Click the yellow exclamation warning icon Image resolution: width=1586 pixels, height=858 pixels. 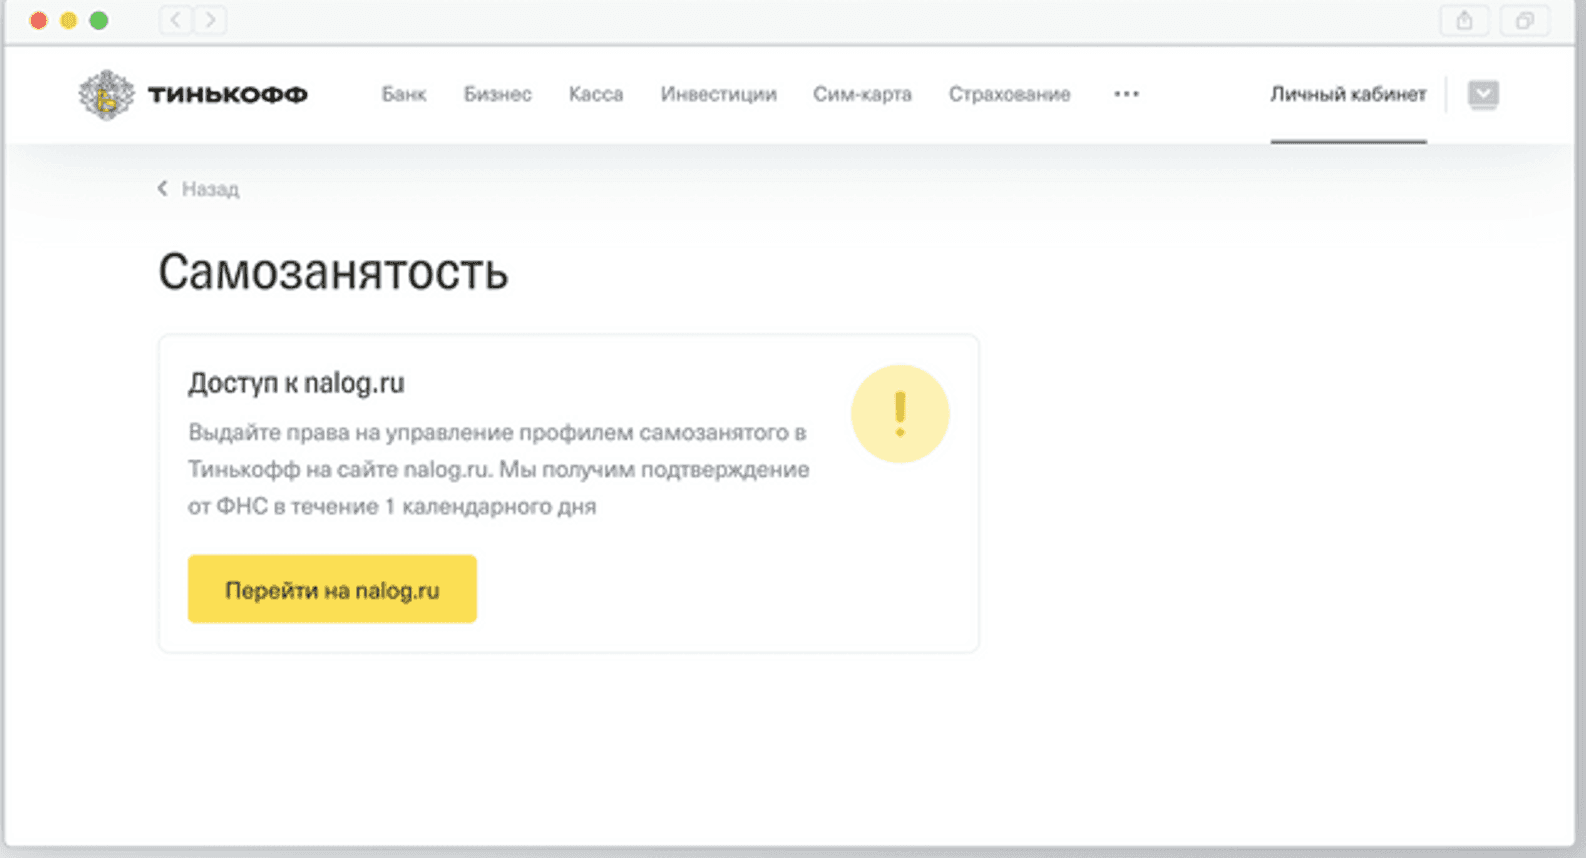[900, 413]
